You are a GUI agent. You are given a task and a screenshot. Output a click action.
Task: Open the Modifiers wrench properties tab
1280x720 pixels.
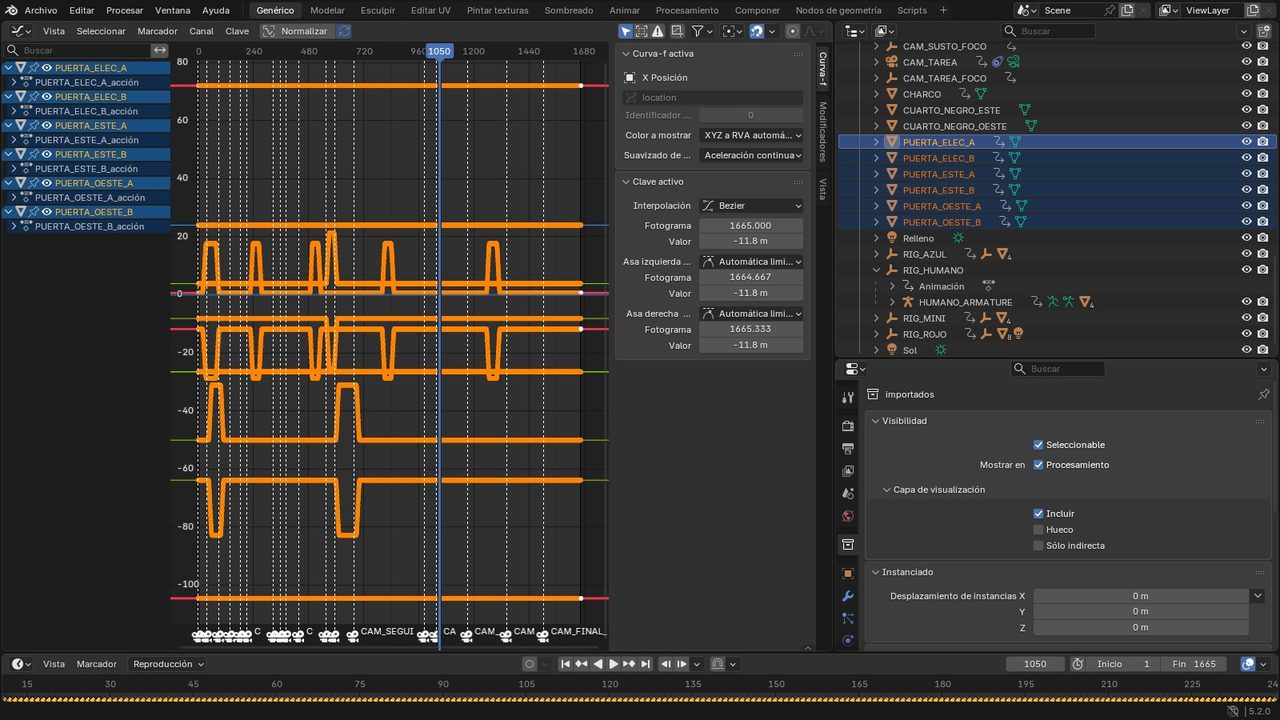click(x=848, y=596)
